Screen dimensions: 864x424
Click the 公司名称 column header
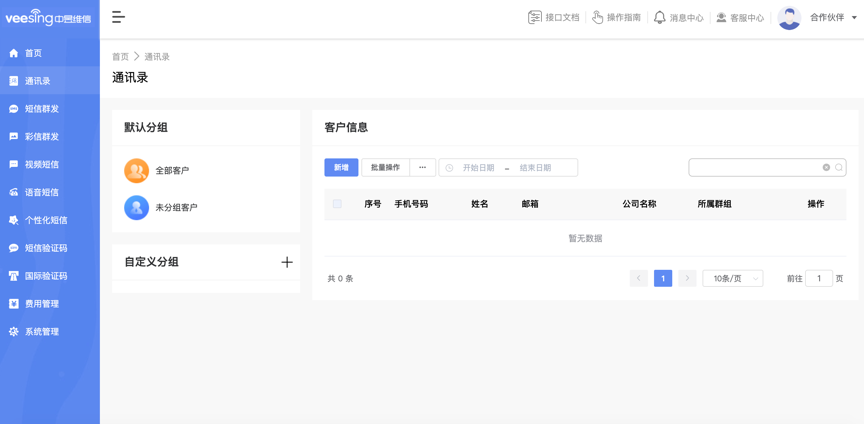pyautogui.click(x=639, y=204)
